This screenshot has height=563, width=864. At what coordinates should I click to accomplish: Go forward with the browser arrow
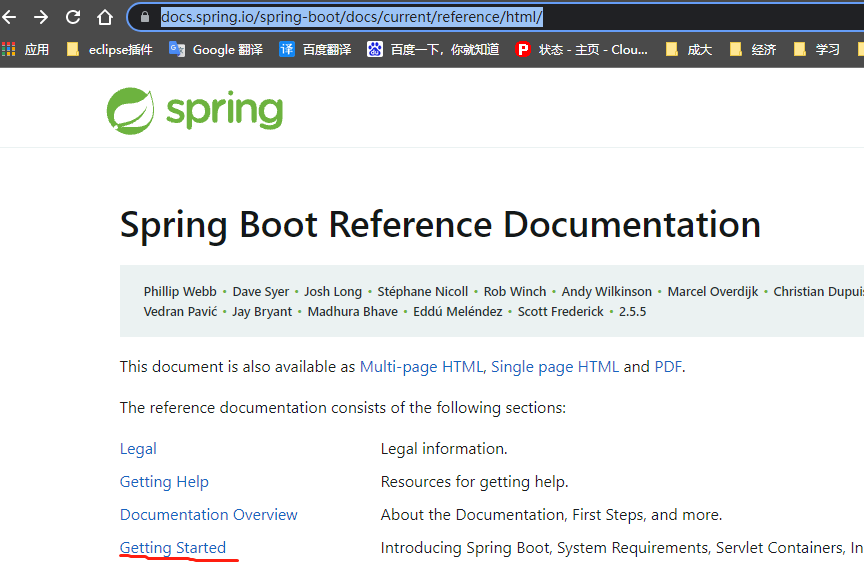[41, 17]
